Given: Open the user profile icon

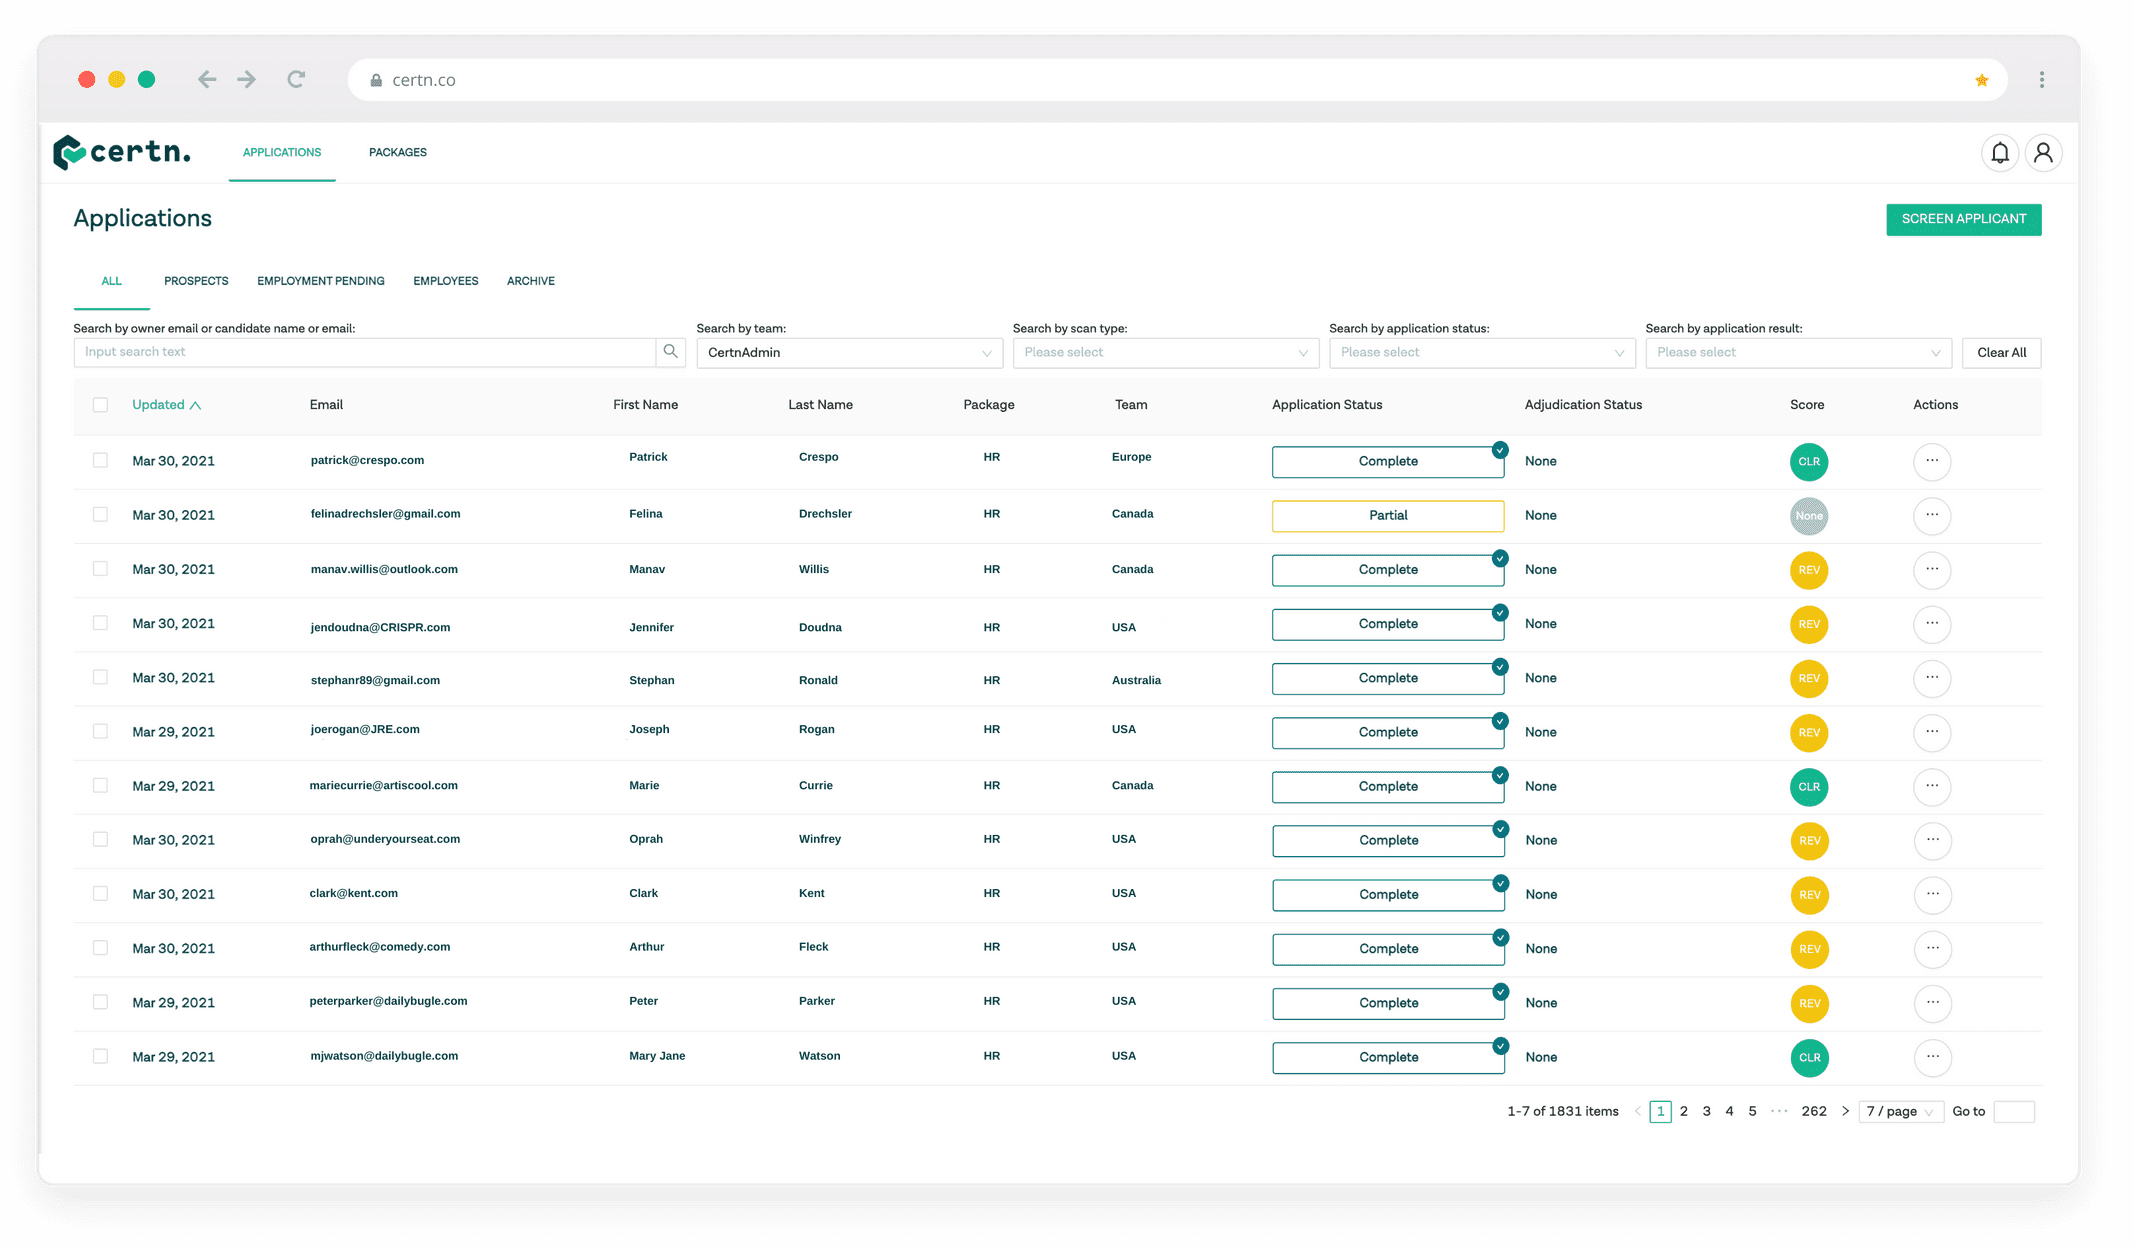Looking at the screenshot, I should coord(2043,153).
